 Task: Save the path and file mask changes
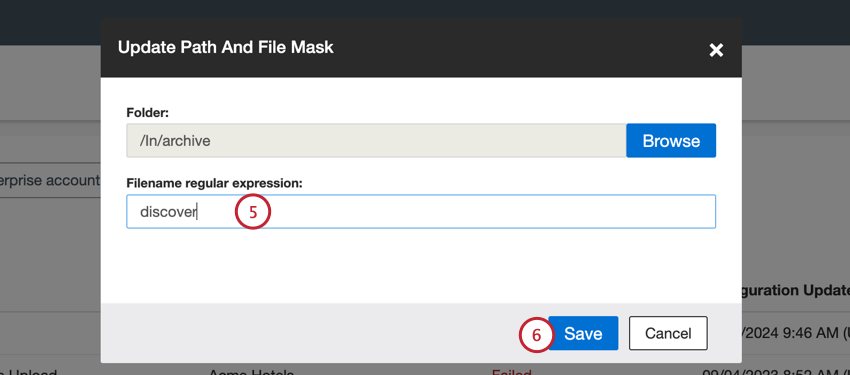pyautogui.click(x=583, y=333)
